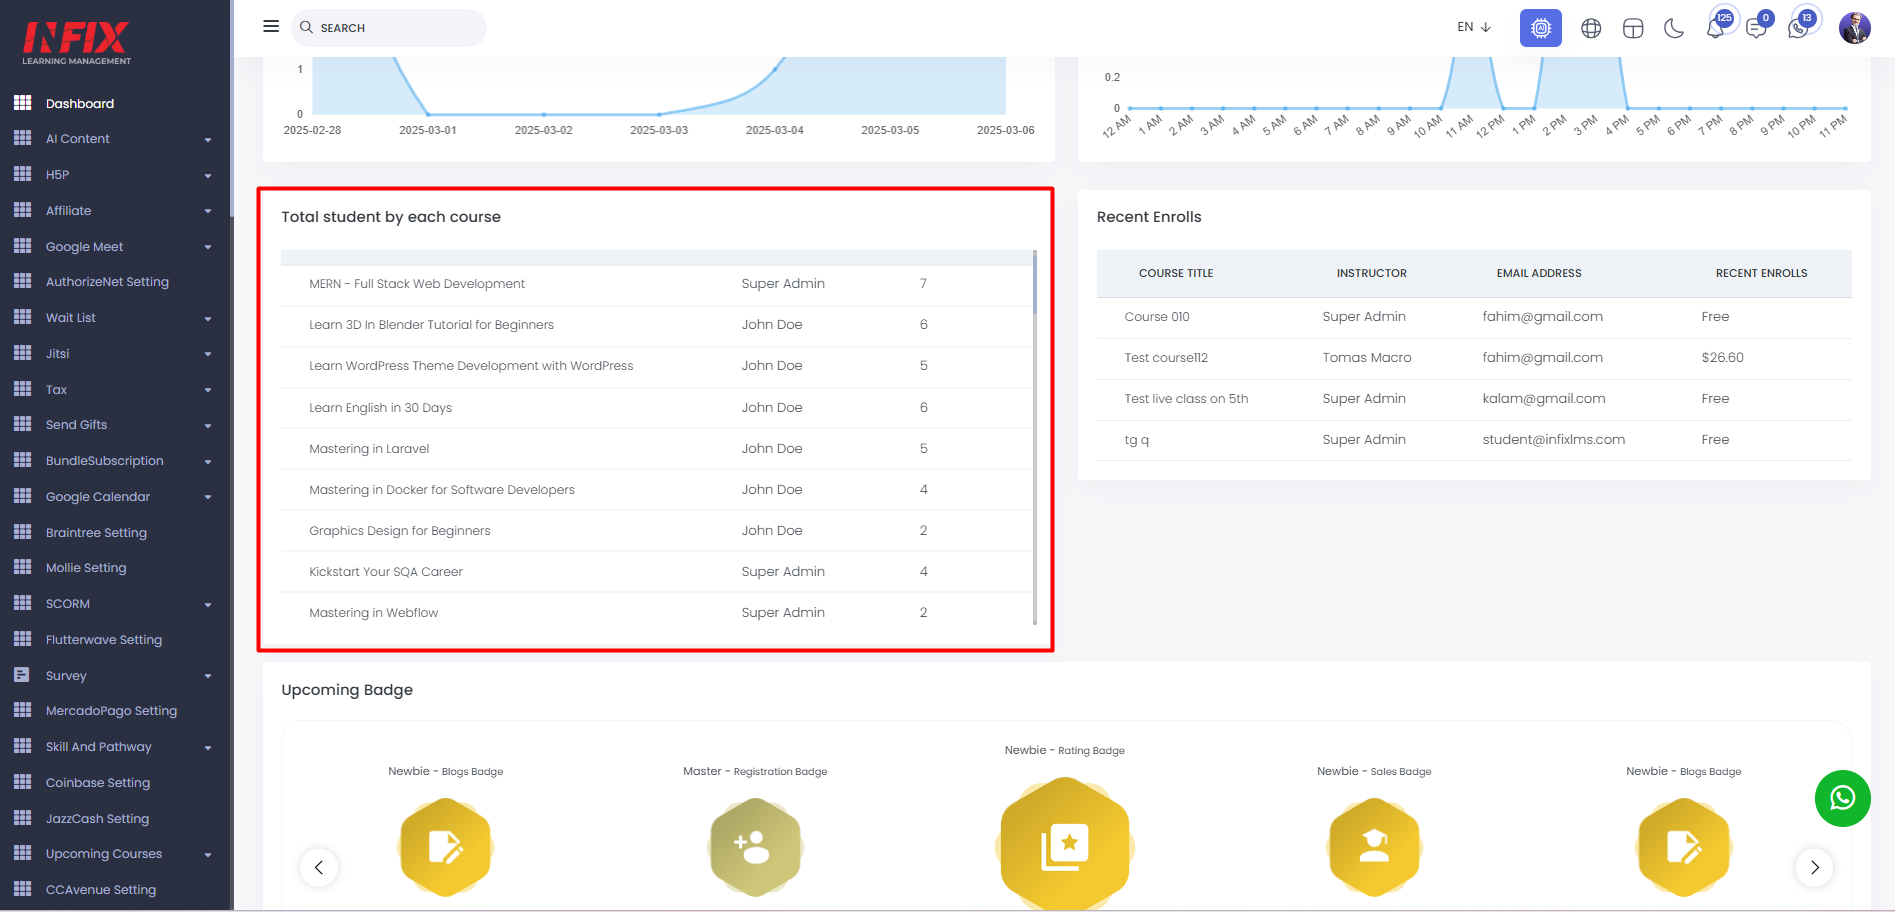This screenshot has width=1895, height=912.
Task: Toggle the hamburger sidebar menu icon
Action: pos(271,27)
